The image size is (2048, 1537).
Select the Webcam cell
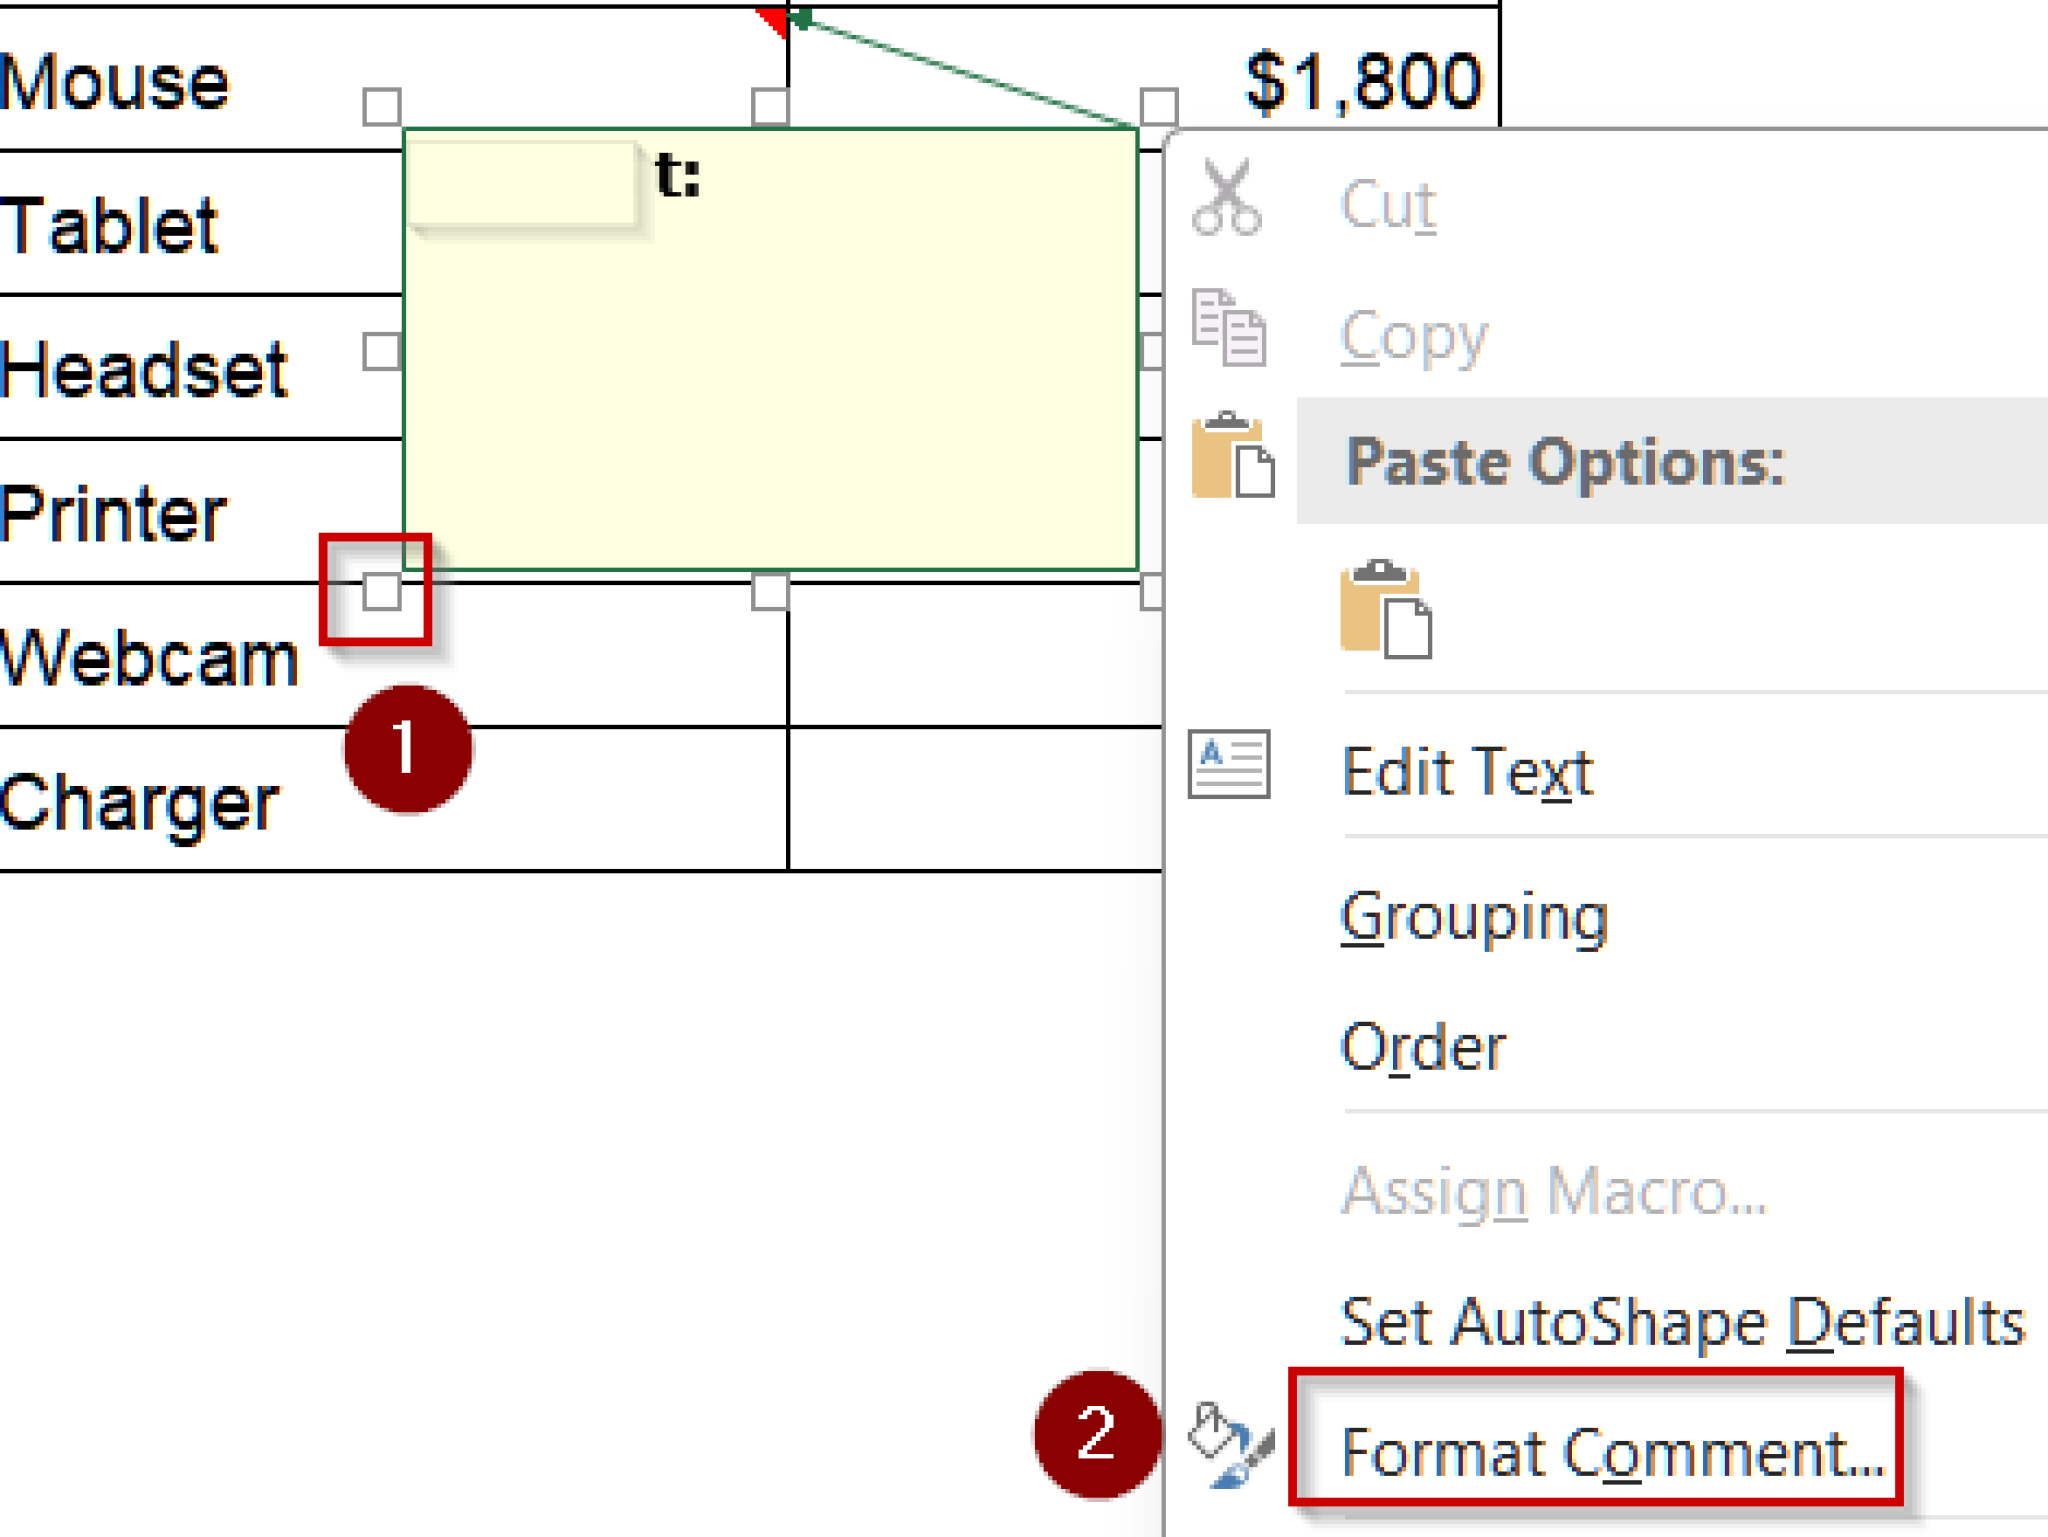pos(150,655)
